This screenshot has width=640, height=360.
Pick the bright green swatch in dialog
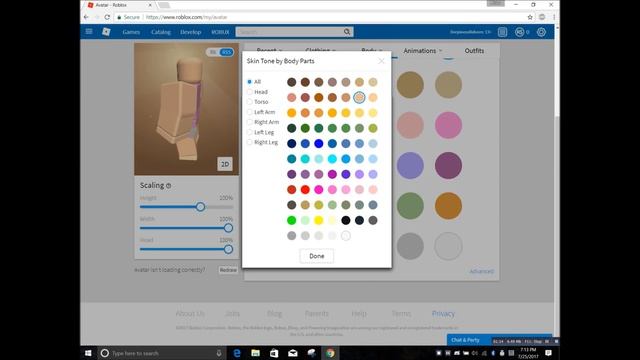point(291,220)
